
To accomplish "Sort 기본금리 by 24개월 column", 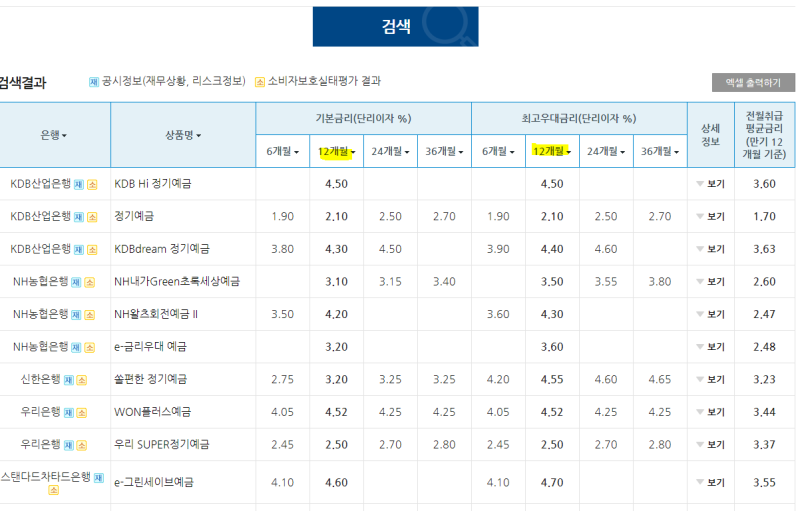I will pos(390,151).
